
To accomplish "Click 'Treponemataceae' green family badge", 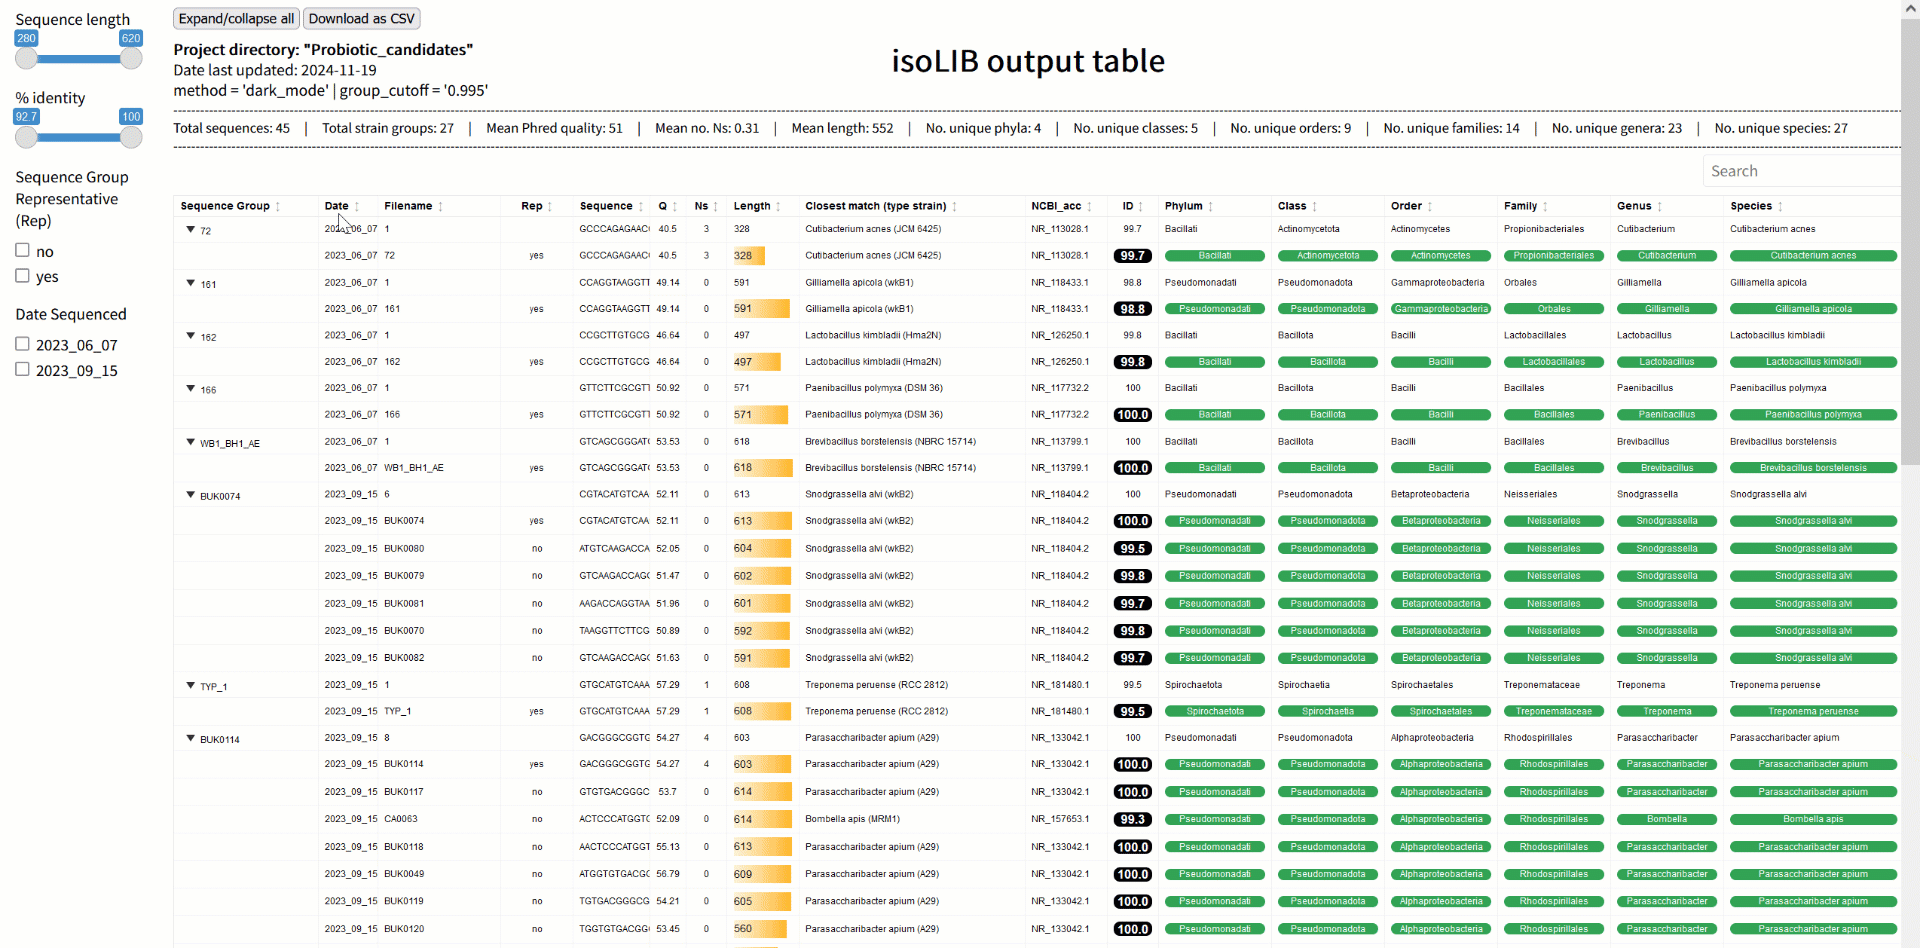I will [x=1554, y=712].
